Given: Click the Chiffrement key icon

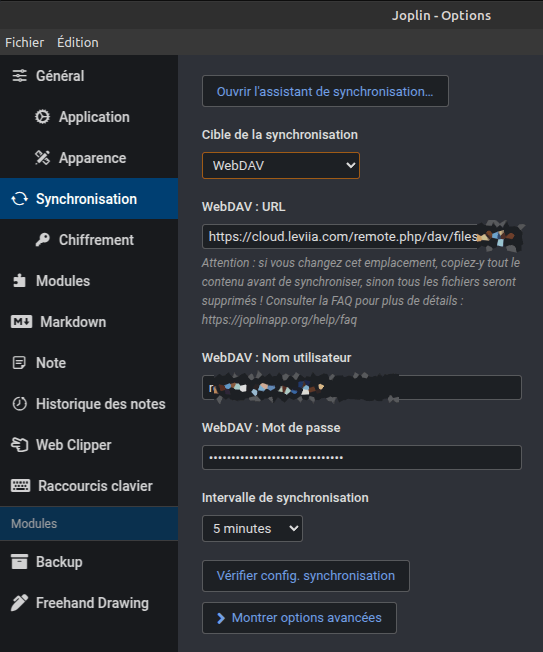Looking at the screenshot, I should point(42,240).
